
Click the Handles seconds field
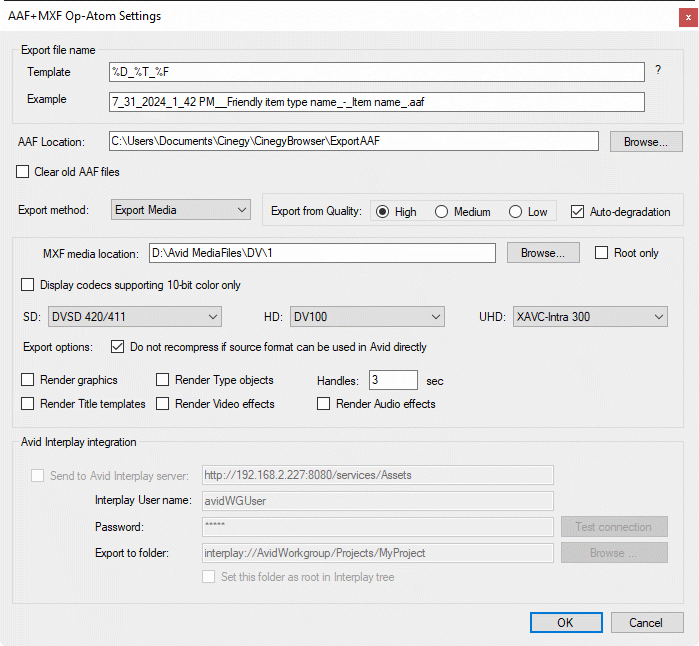(x=393, y=380)
